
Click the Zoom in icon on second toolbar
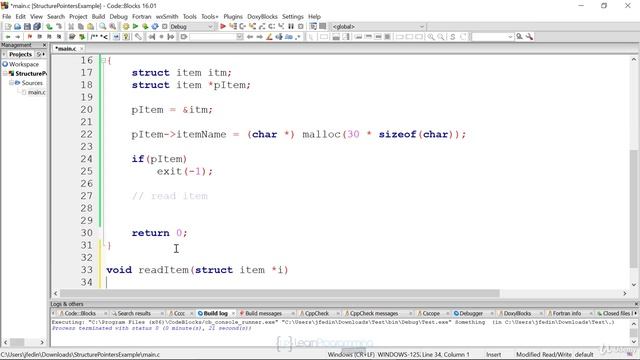431,37
